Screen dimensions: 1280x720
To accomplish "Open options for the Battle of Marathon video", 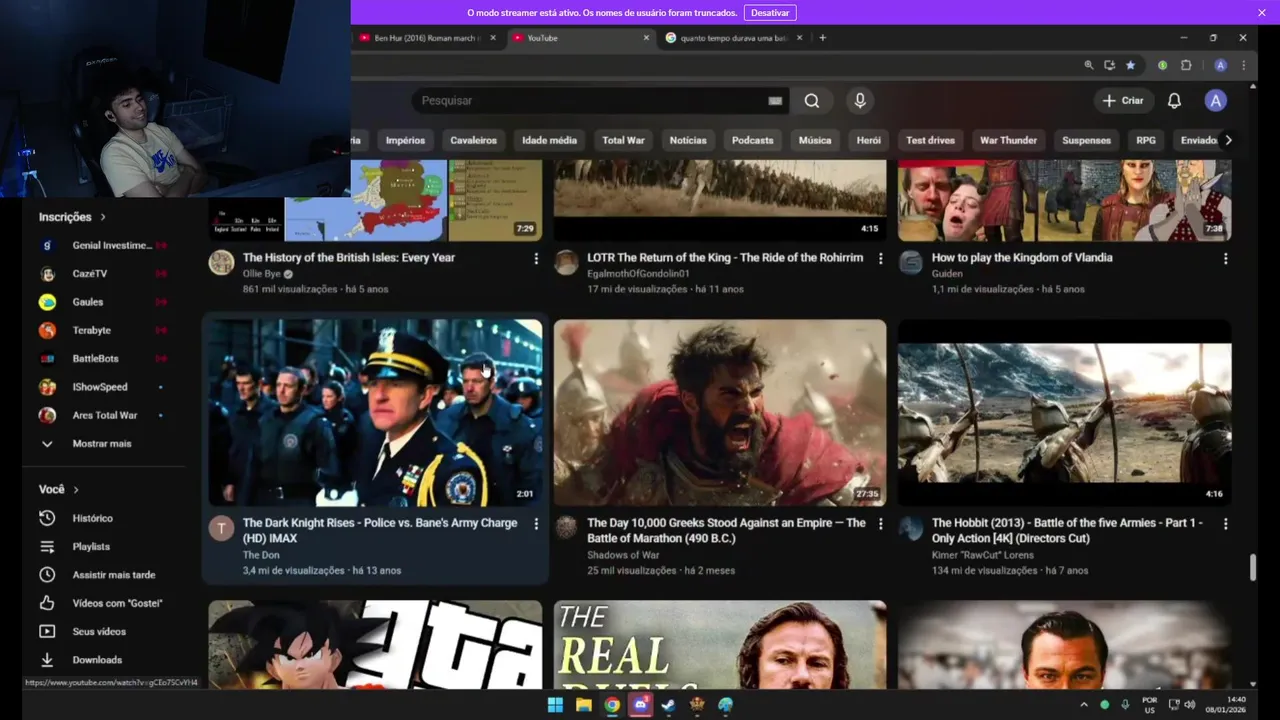I will (881, 524).
